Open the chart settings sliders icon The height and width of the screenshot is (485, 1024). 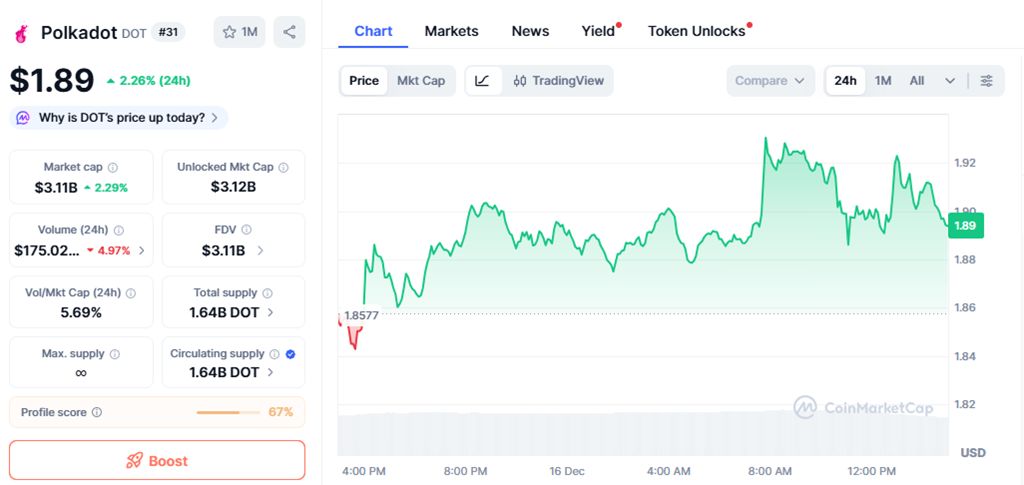click(987, 81)
